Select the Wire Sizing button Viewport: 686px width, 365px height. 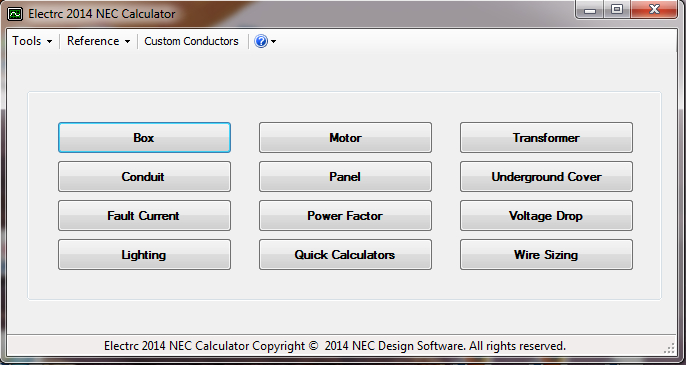tap(546, 254)
